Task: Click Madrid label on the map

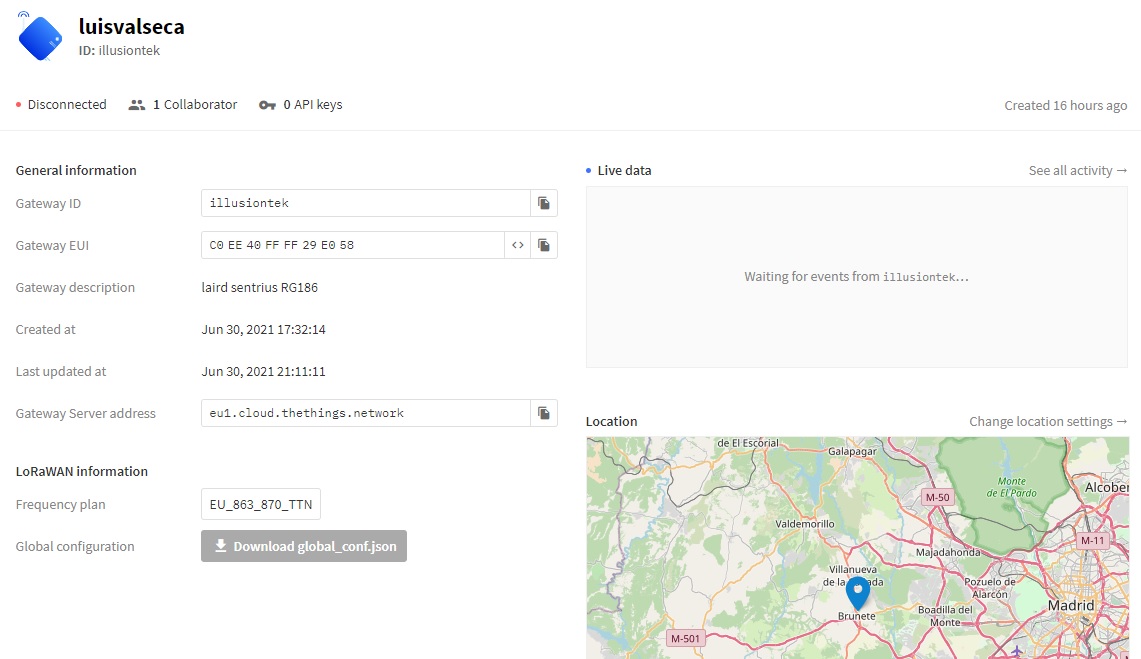Action: point(1071,605)
